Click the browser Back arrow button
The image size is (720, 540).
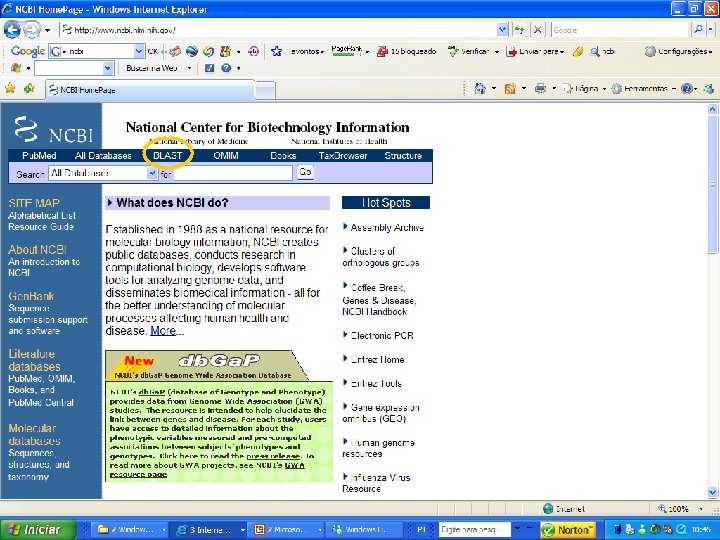(x=12, y=30)
